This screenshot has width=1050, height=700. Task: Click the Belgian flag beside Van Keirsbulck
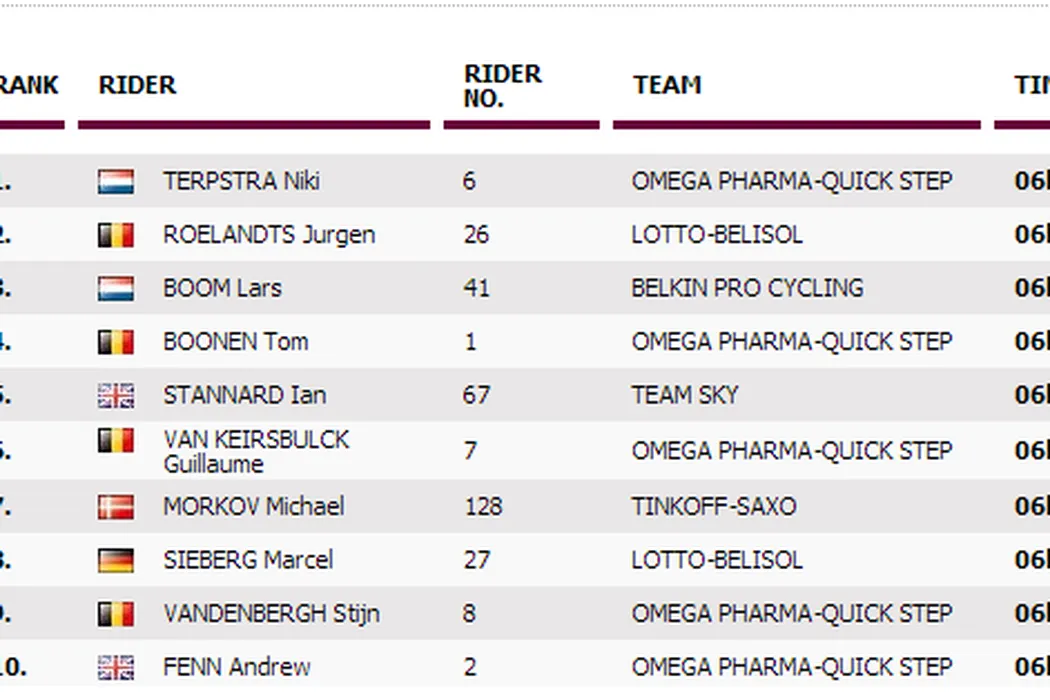click(x=116, y=441)
